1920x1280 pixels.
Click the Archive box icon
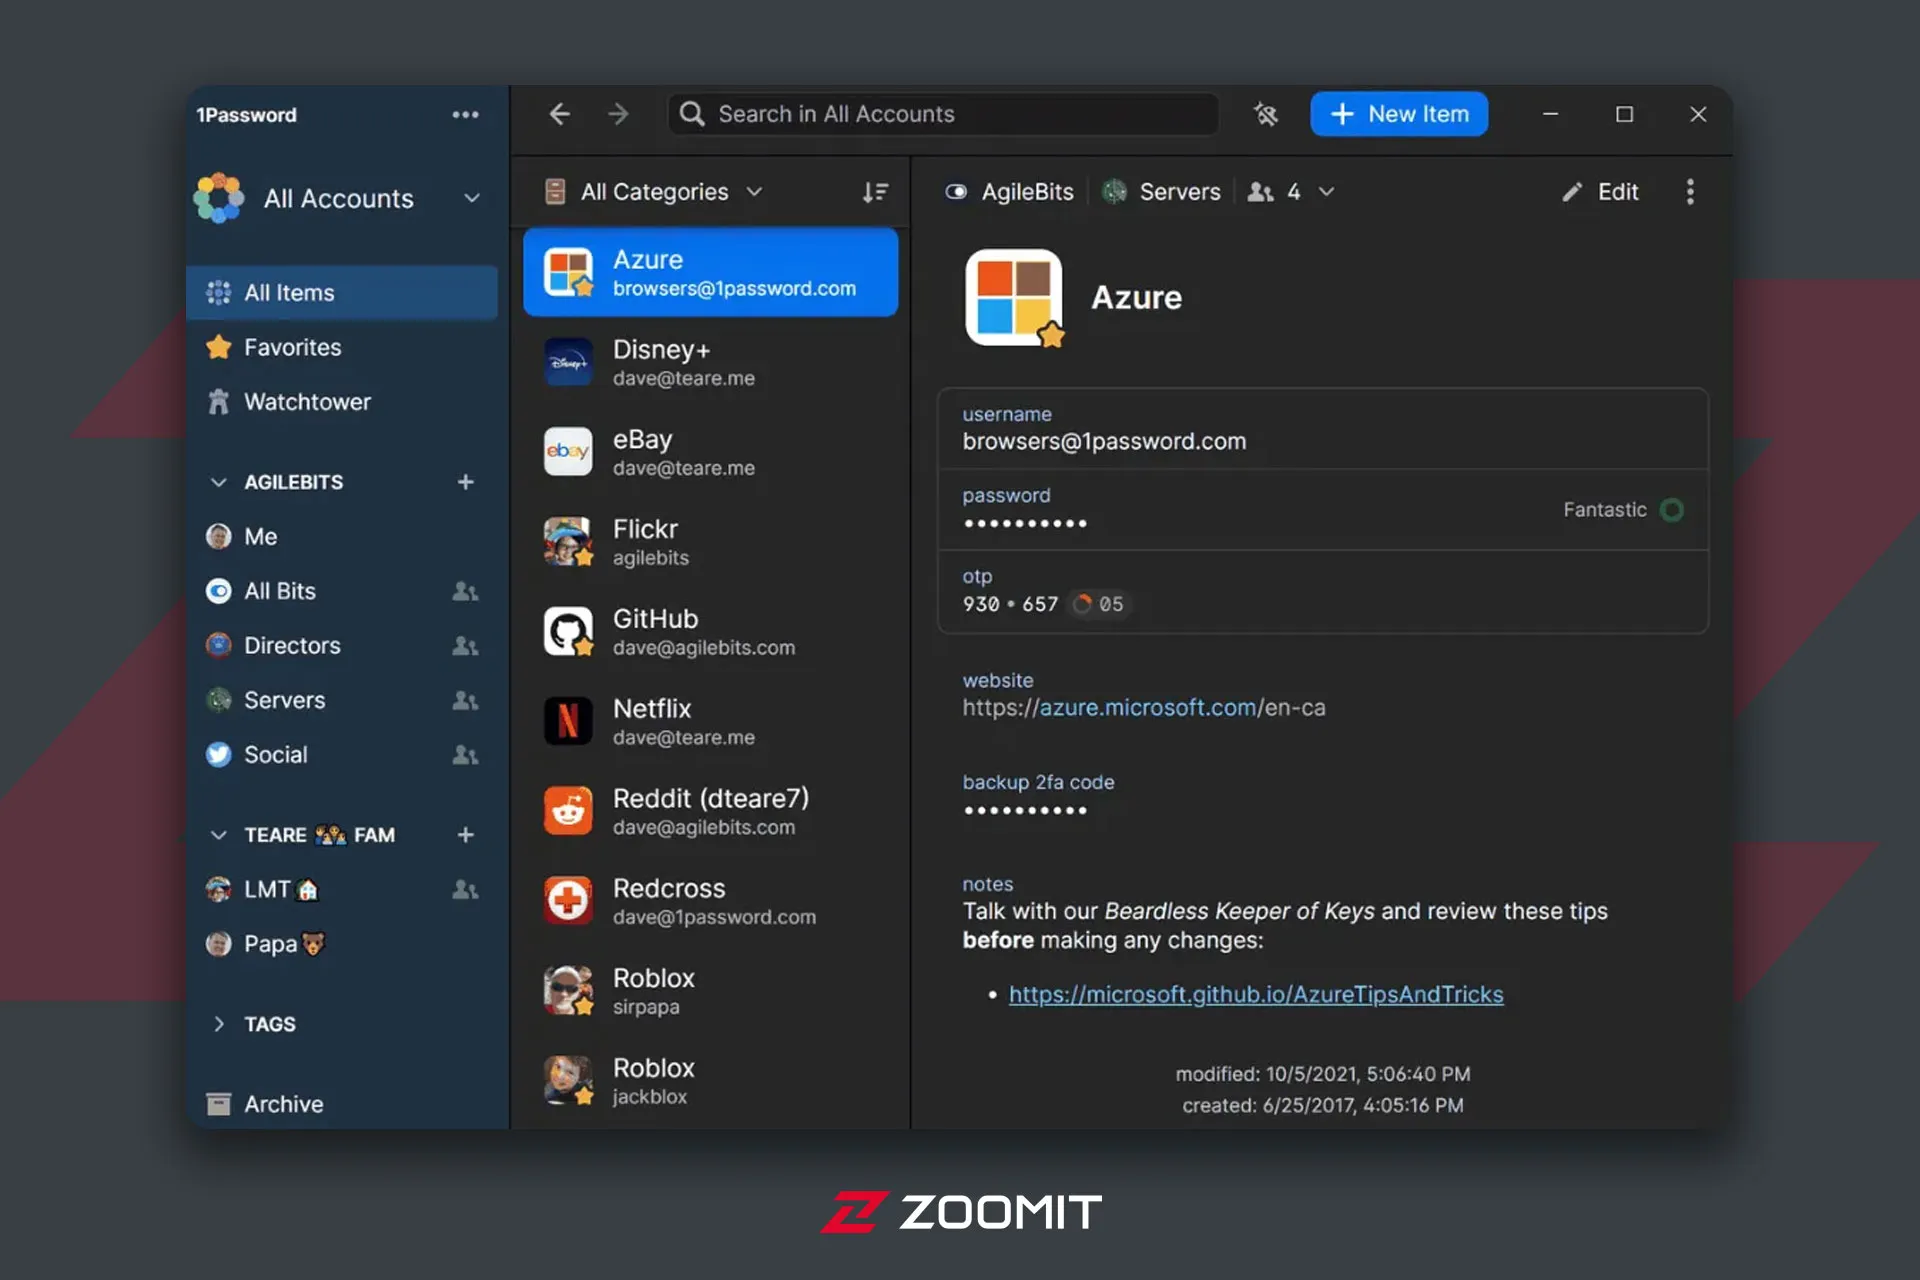218,1104
